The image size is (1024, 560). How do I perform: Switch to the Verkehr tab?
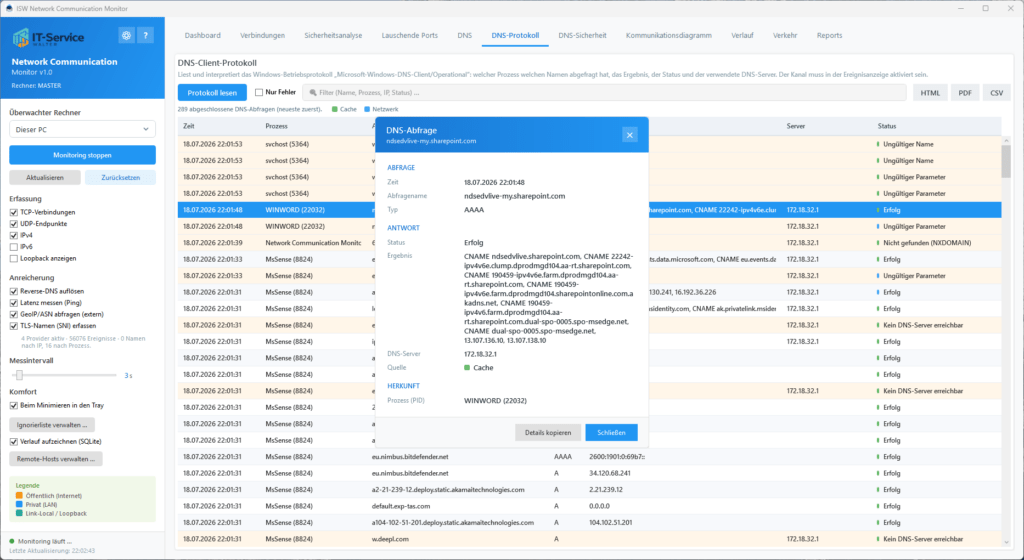click(785, 35)
